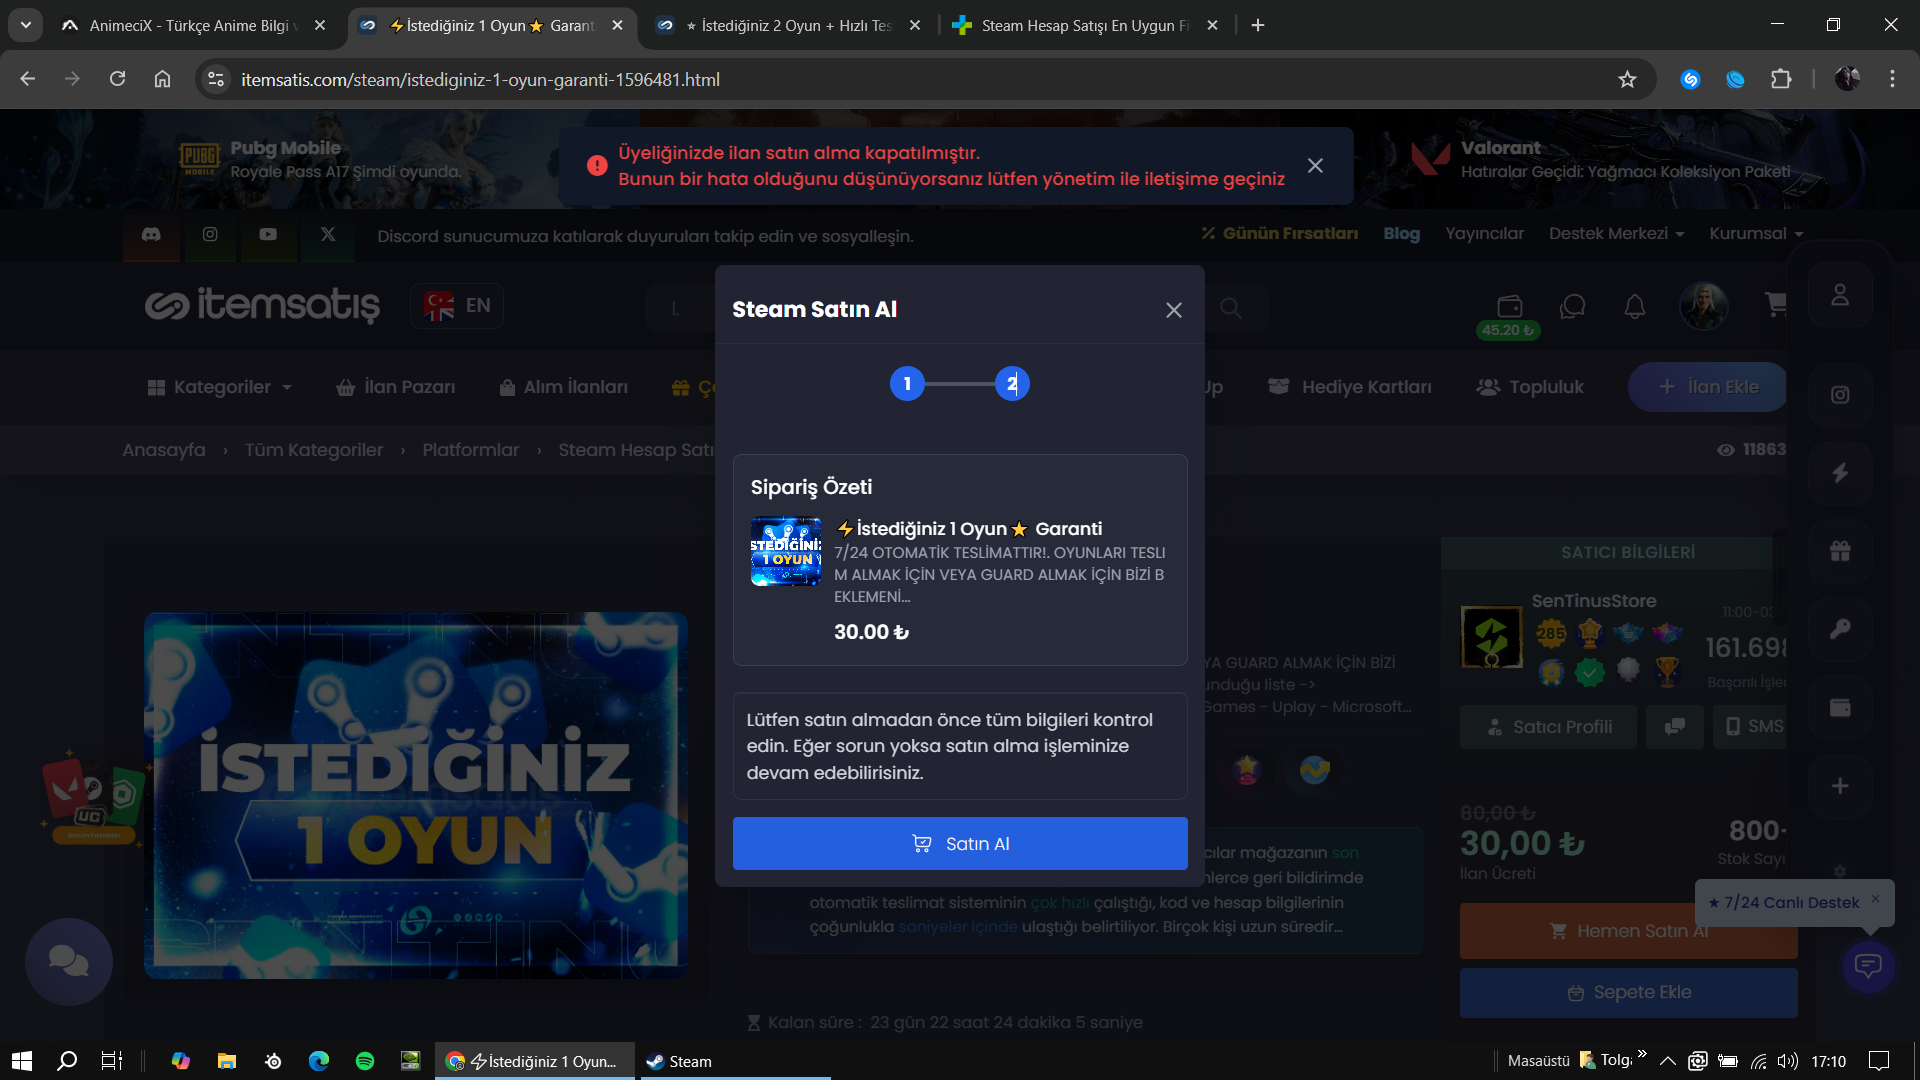
Task: Open the Instagram icon in top bar
Action: click(210, 234)
